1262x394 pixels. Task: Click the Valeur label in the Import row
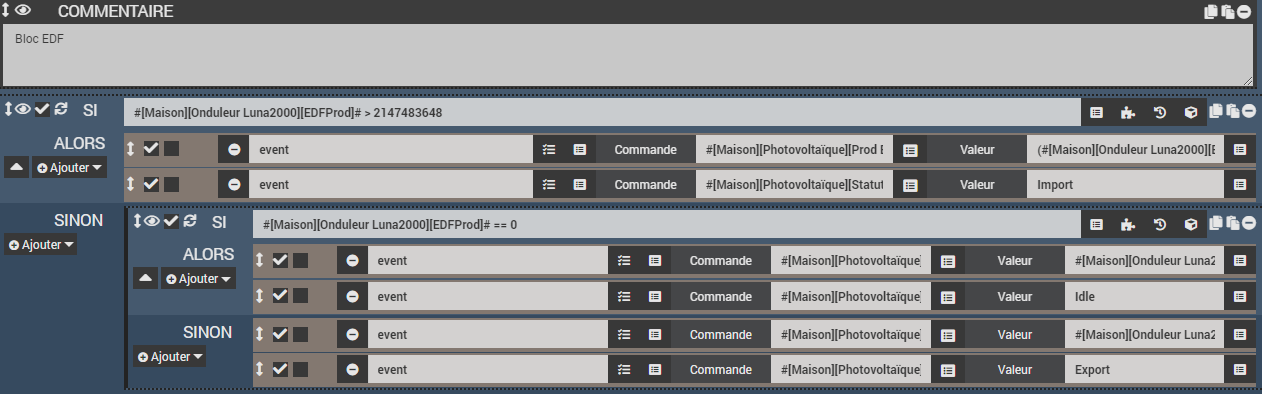(977, 184)
